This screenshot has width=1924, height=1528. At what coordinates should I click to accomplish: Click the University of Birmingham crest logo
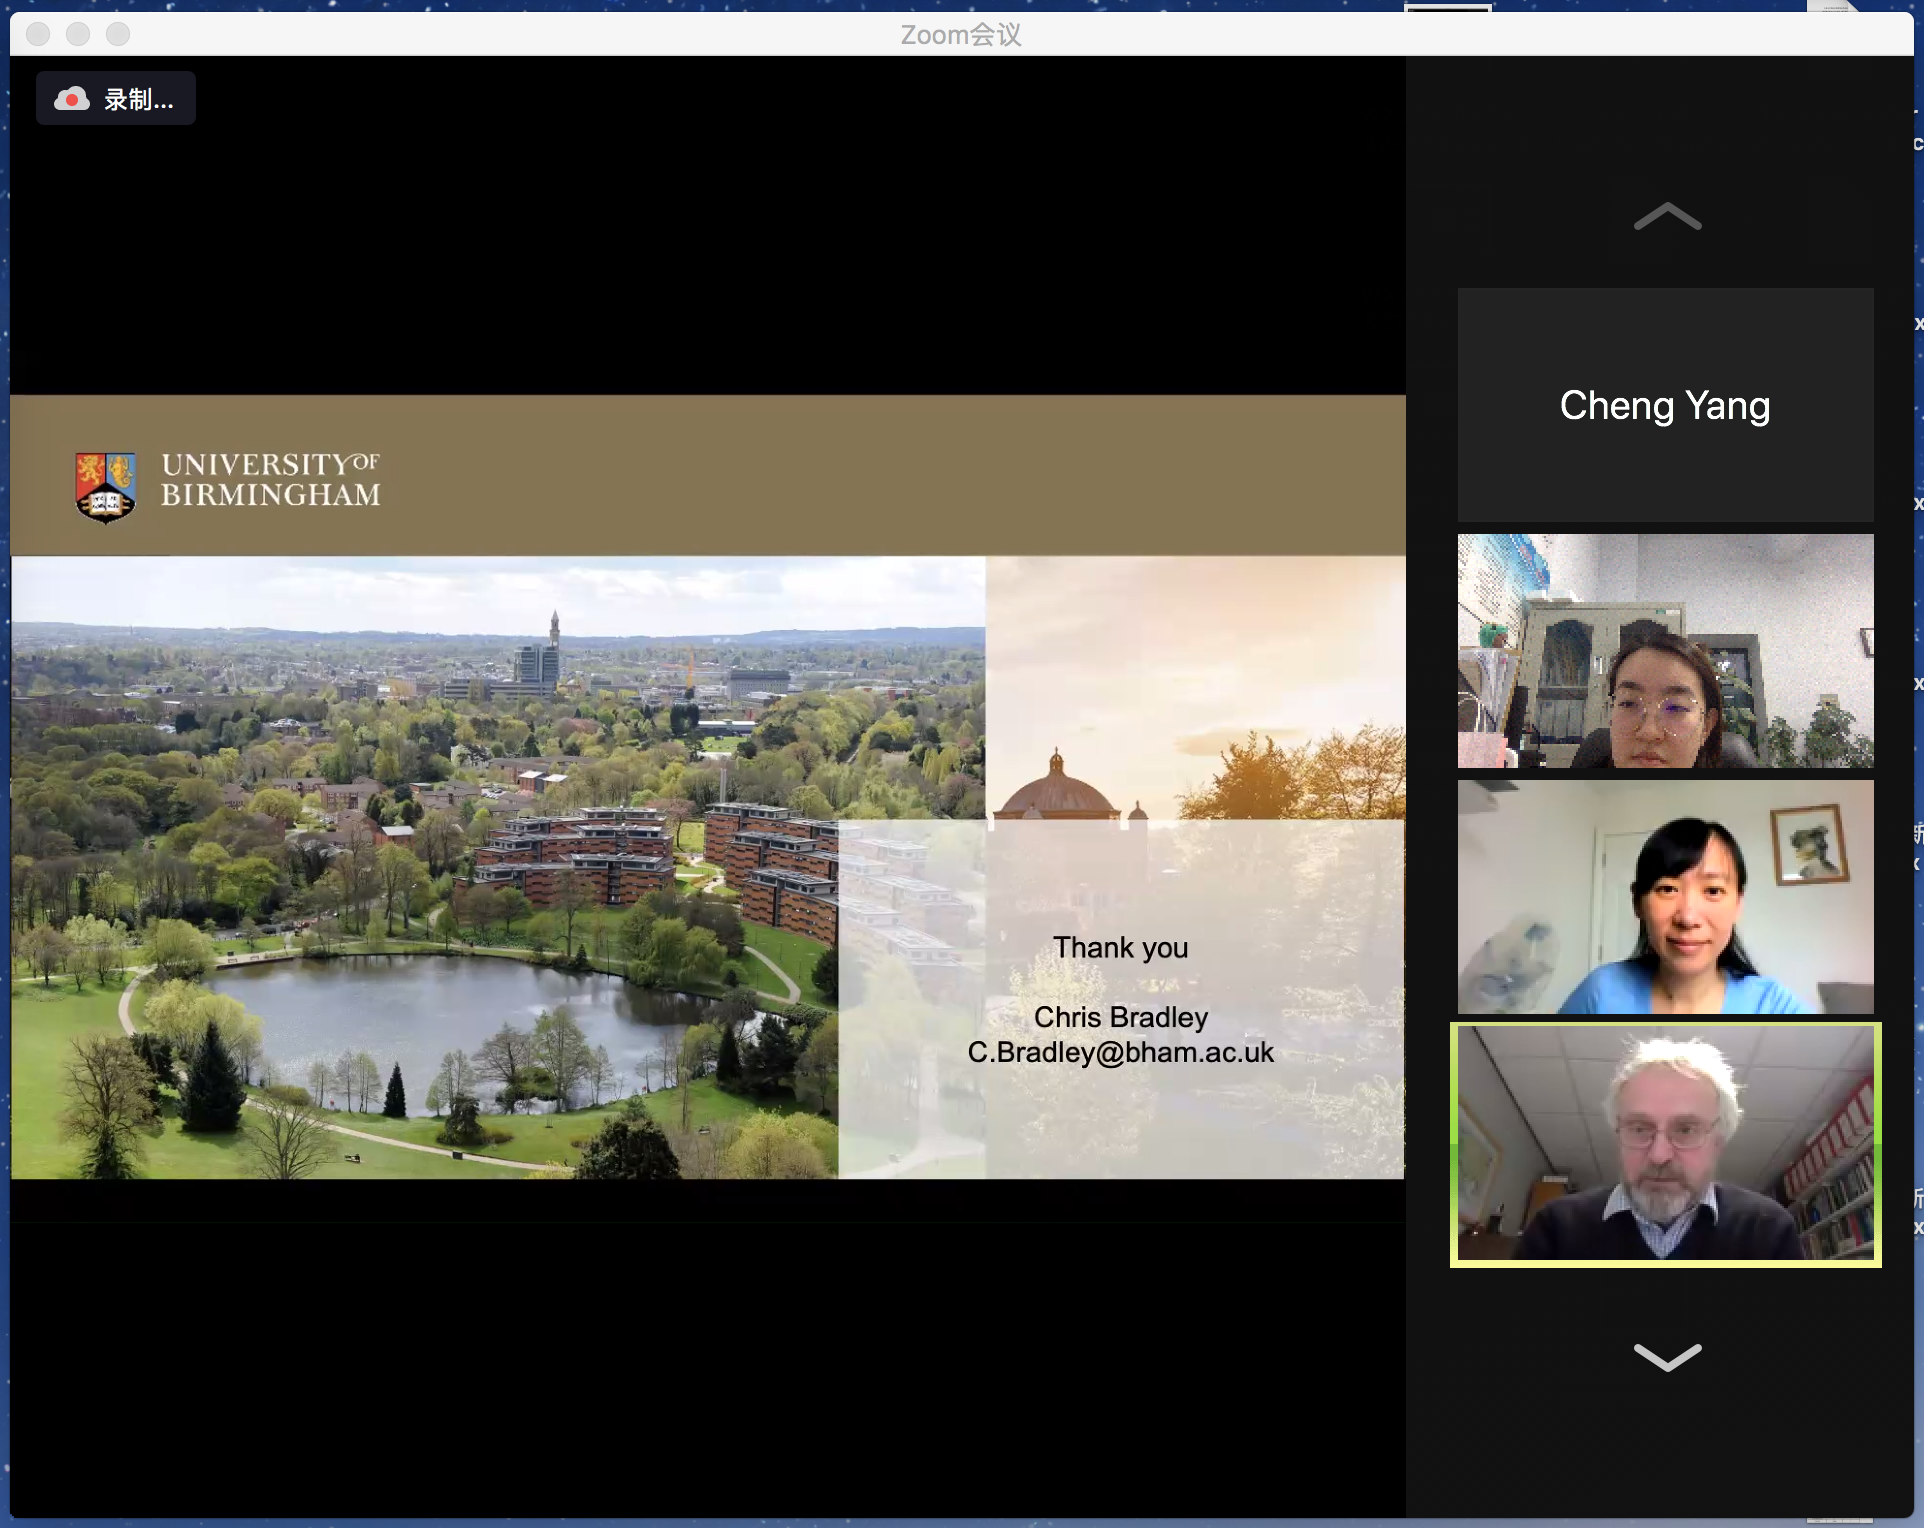105,487
